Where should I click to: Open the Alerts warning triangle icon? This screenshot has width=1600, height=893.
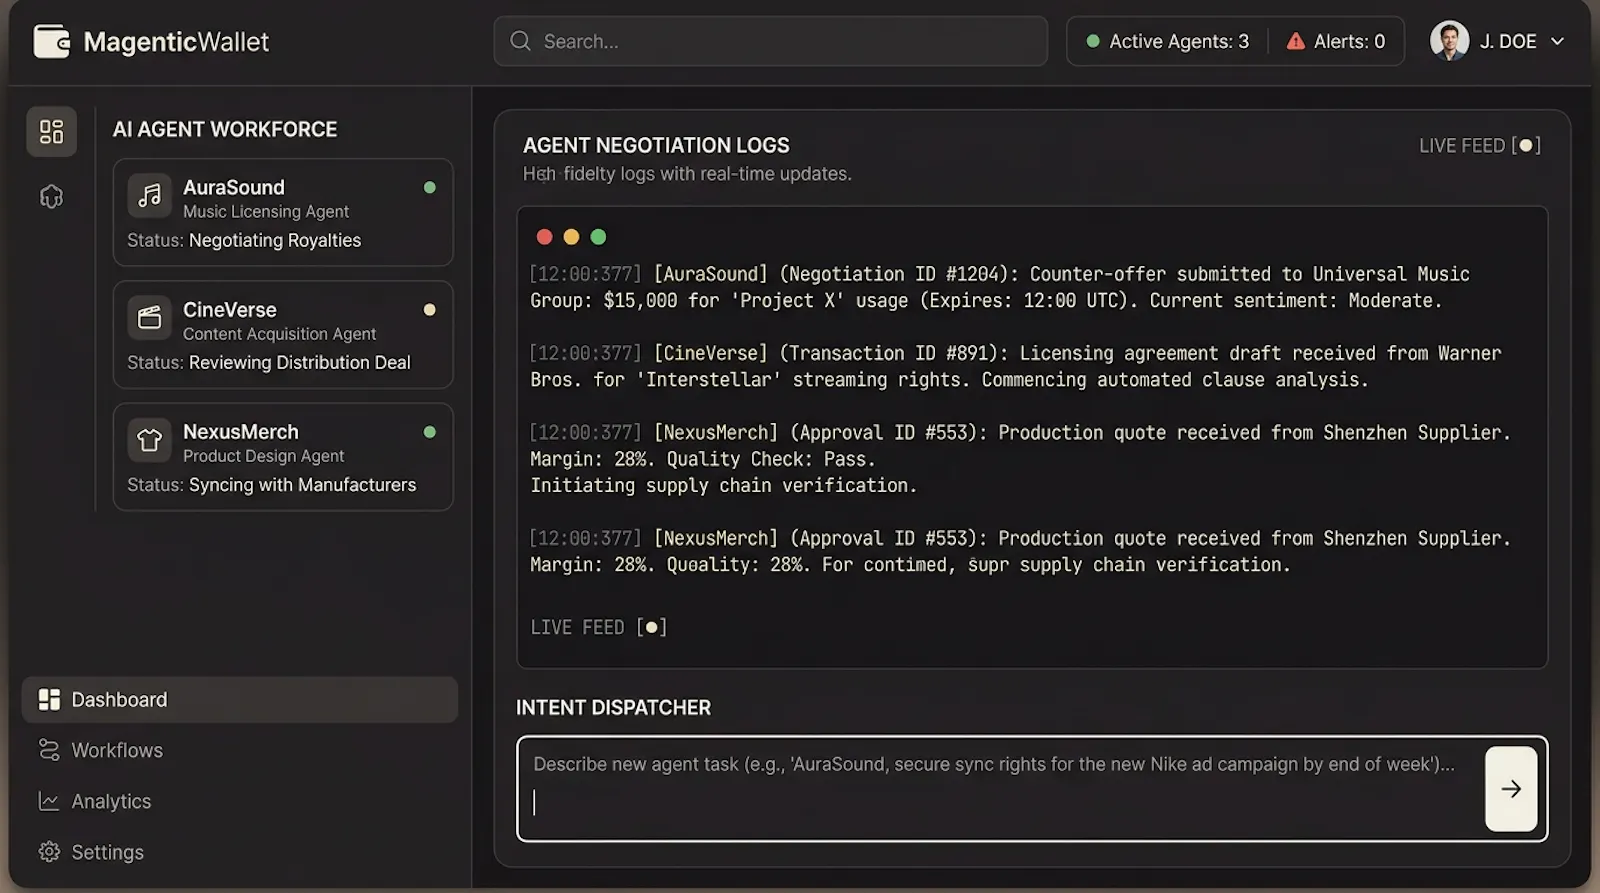[x=1295, y=41]
